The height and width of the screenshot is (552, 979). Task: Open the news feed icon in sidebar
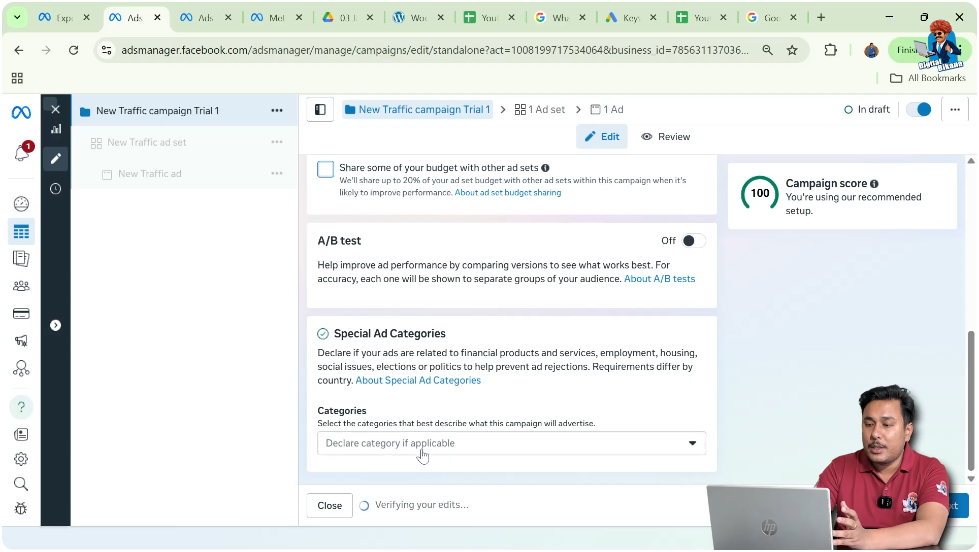21,435
